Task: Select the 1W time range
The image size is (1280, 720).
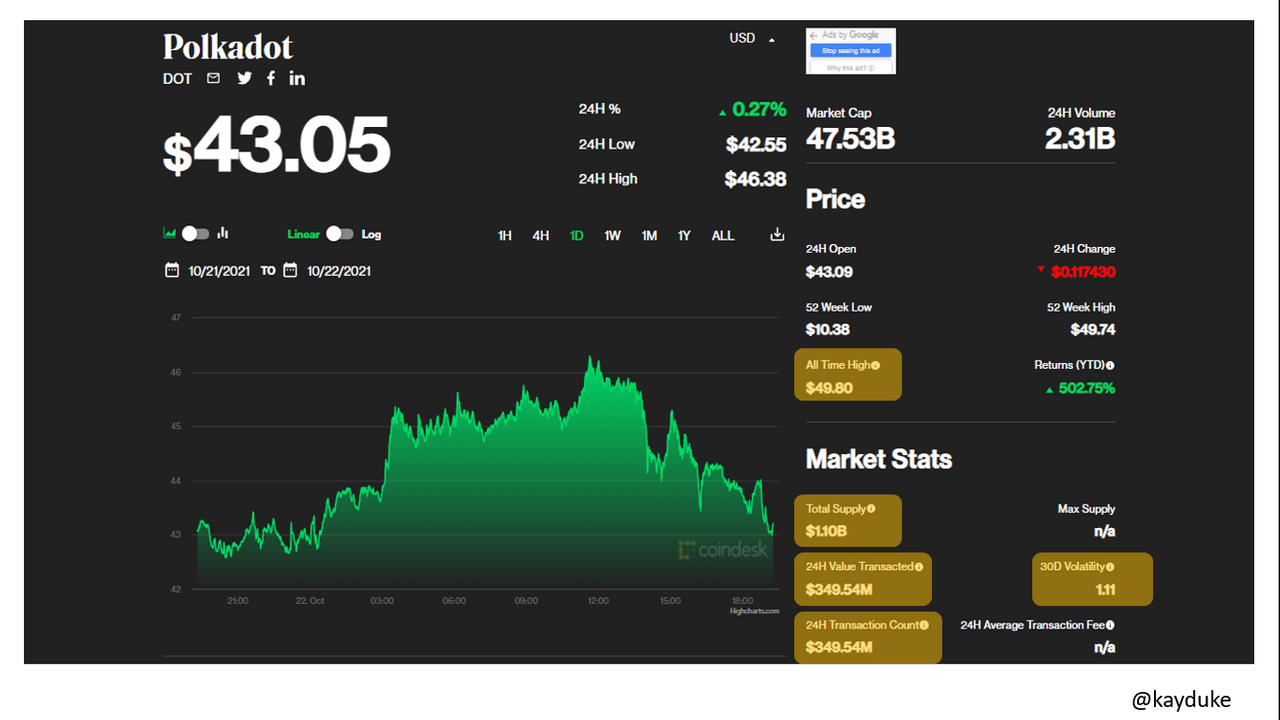Action: pyautogui.click(x=612, y=235)
